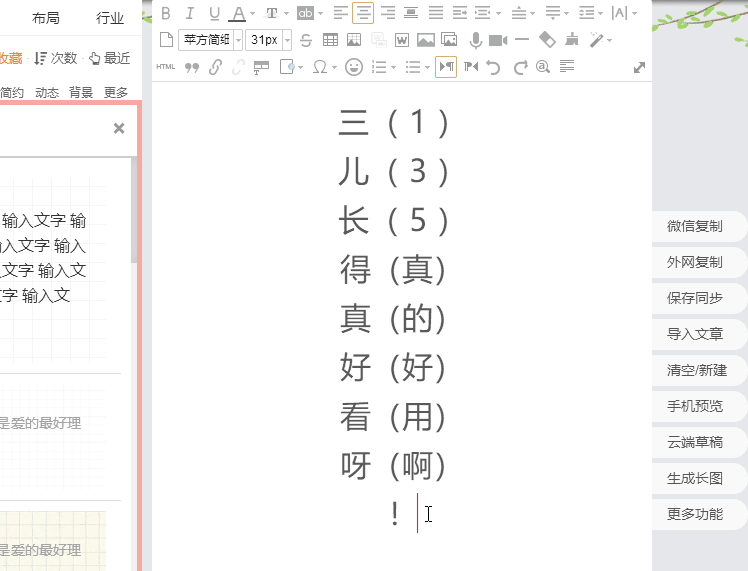Insert a table
Image resolution: width=748 pixels, height=571 pixels.
click(x=330, y=40)
